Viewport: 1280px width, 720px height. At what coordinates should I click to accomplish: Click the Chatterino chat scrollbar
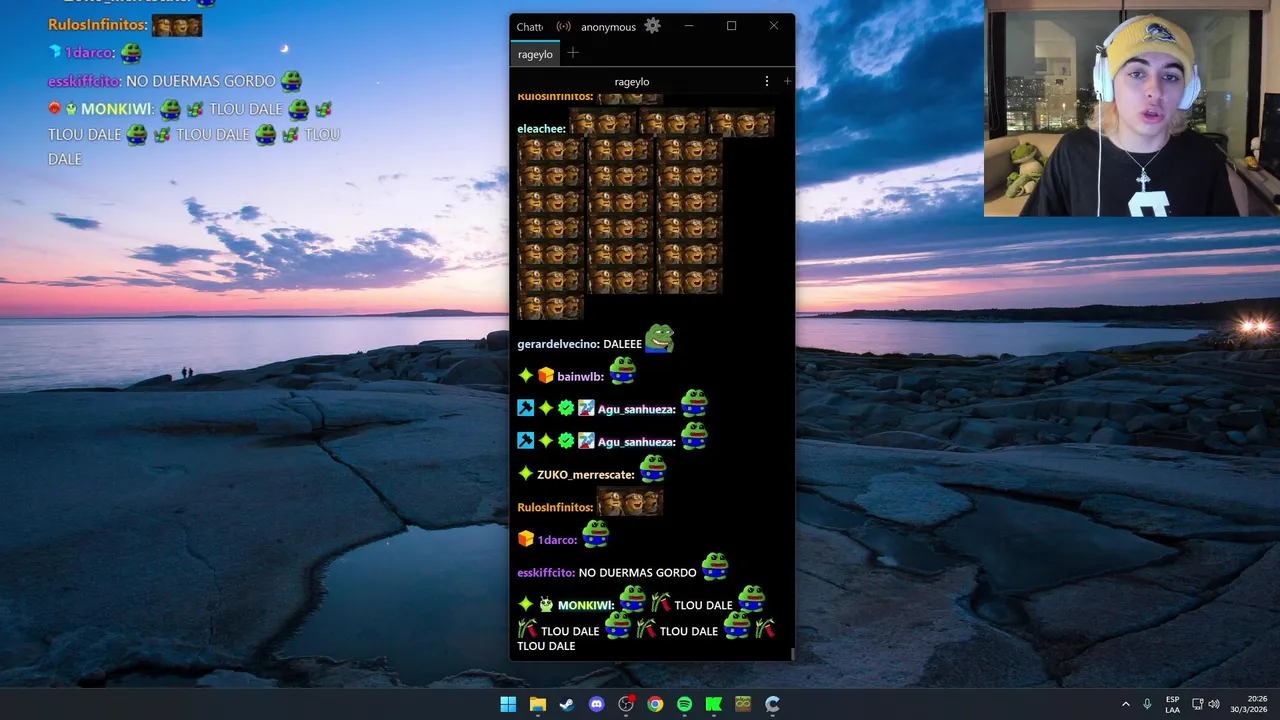pos(792,654)
